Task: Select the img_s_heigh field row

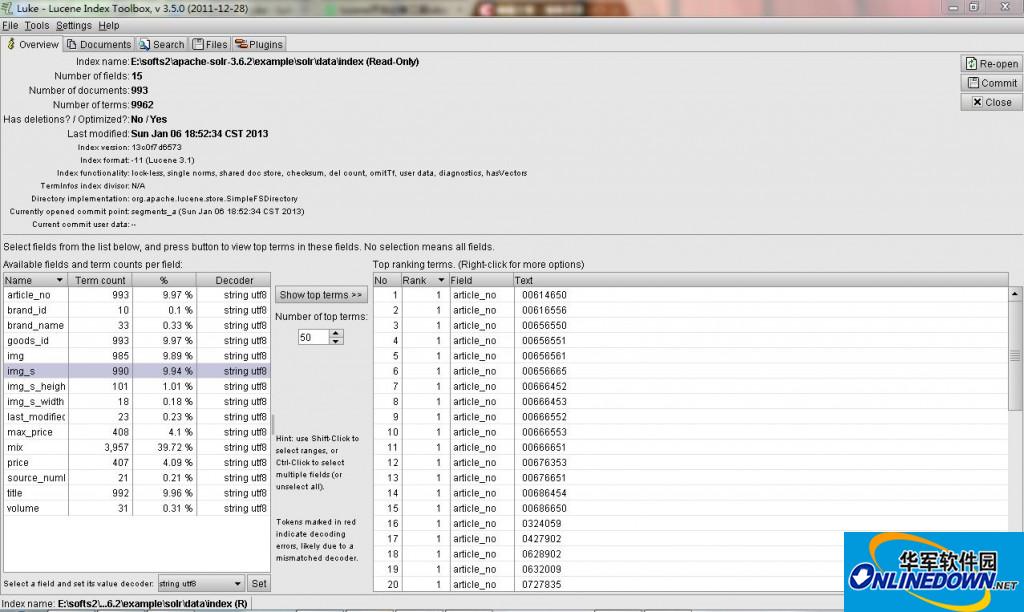Action: tap(136, 386)
